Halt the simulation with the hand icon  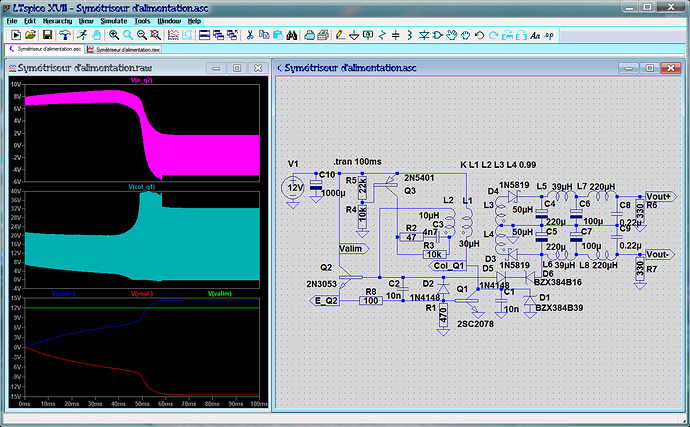(96, 35)
